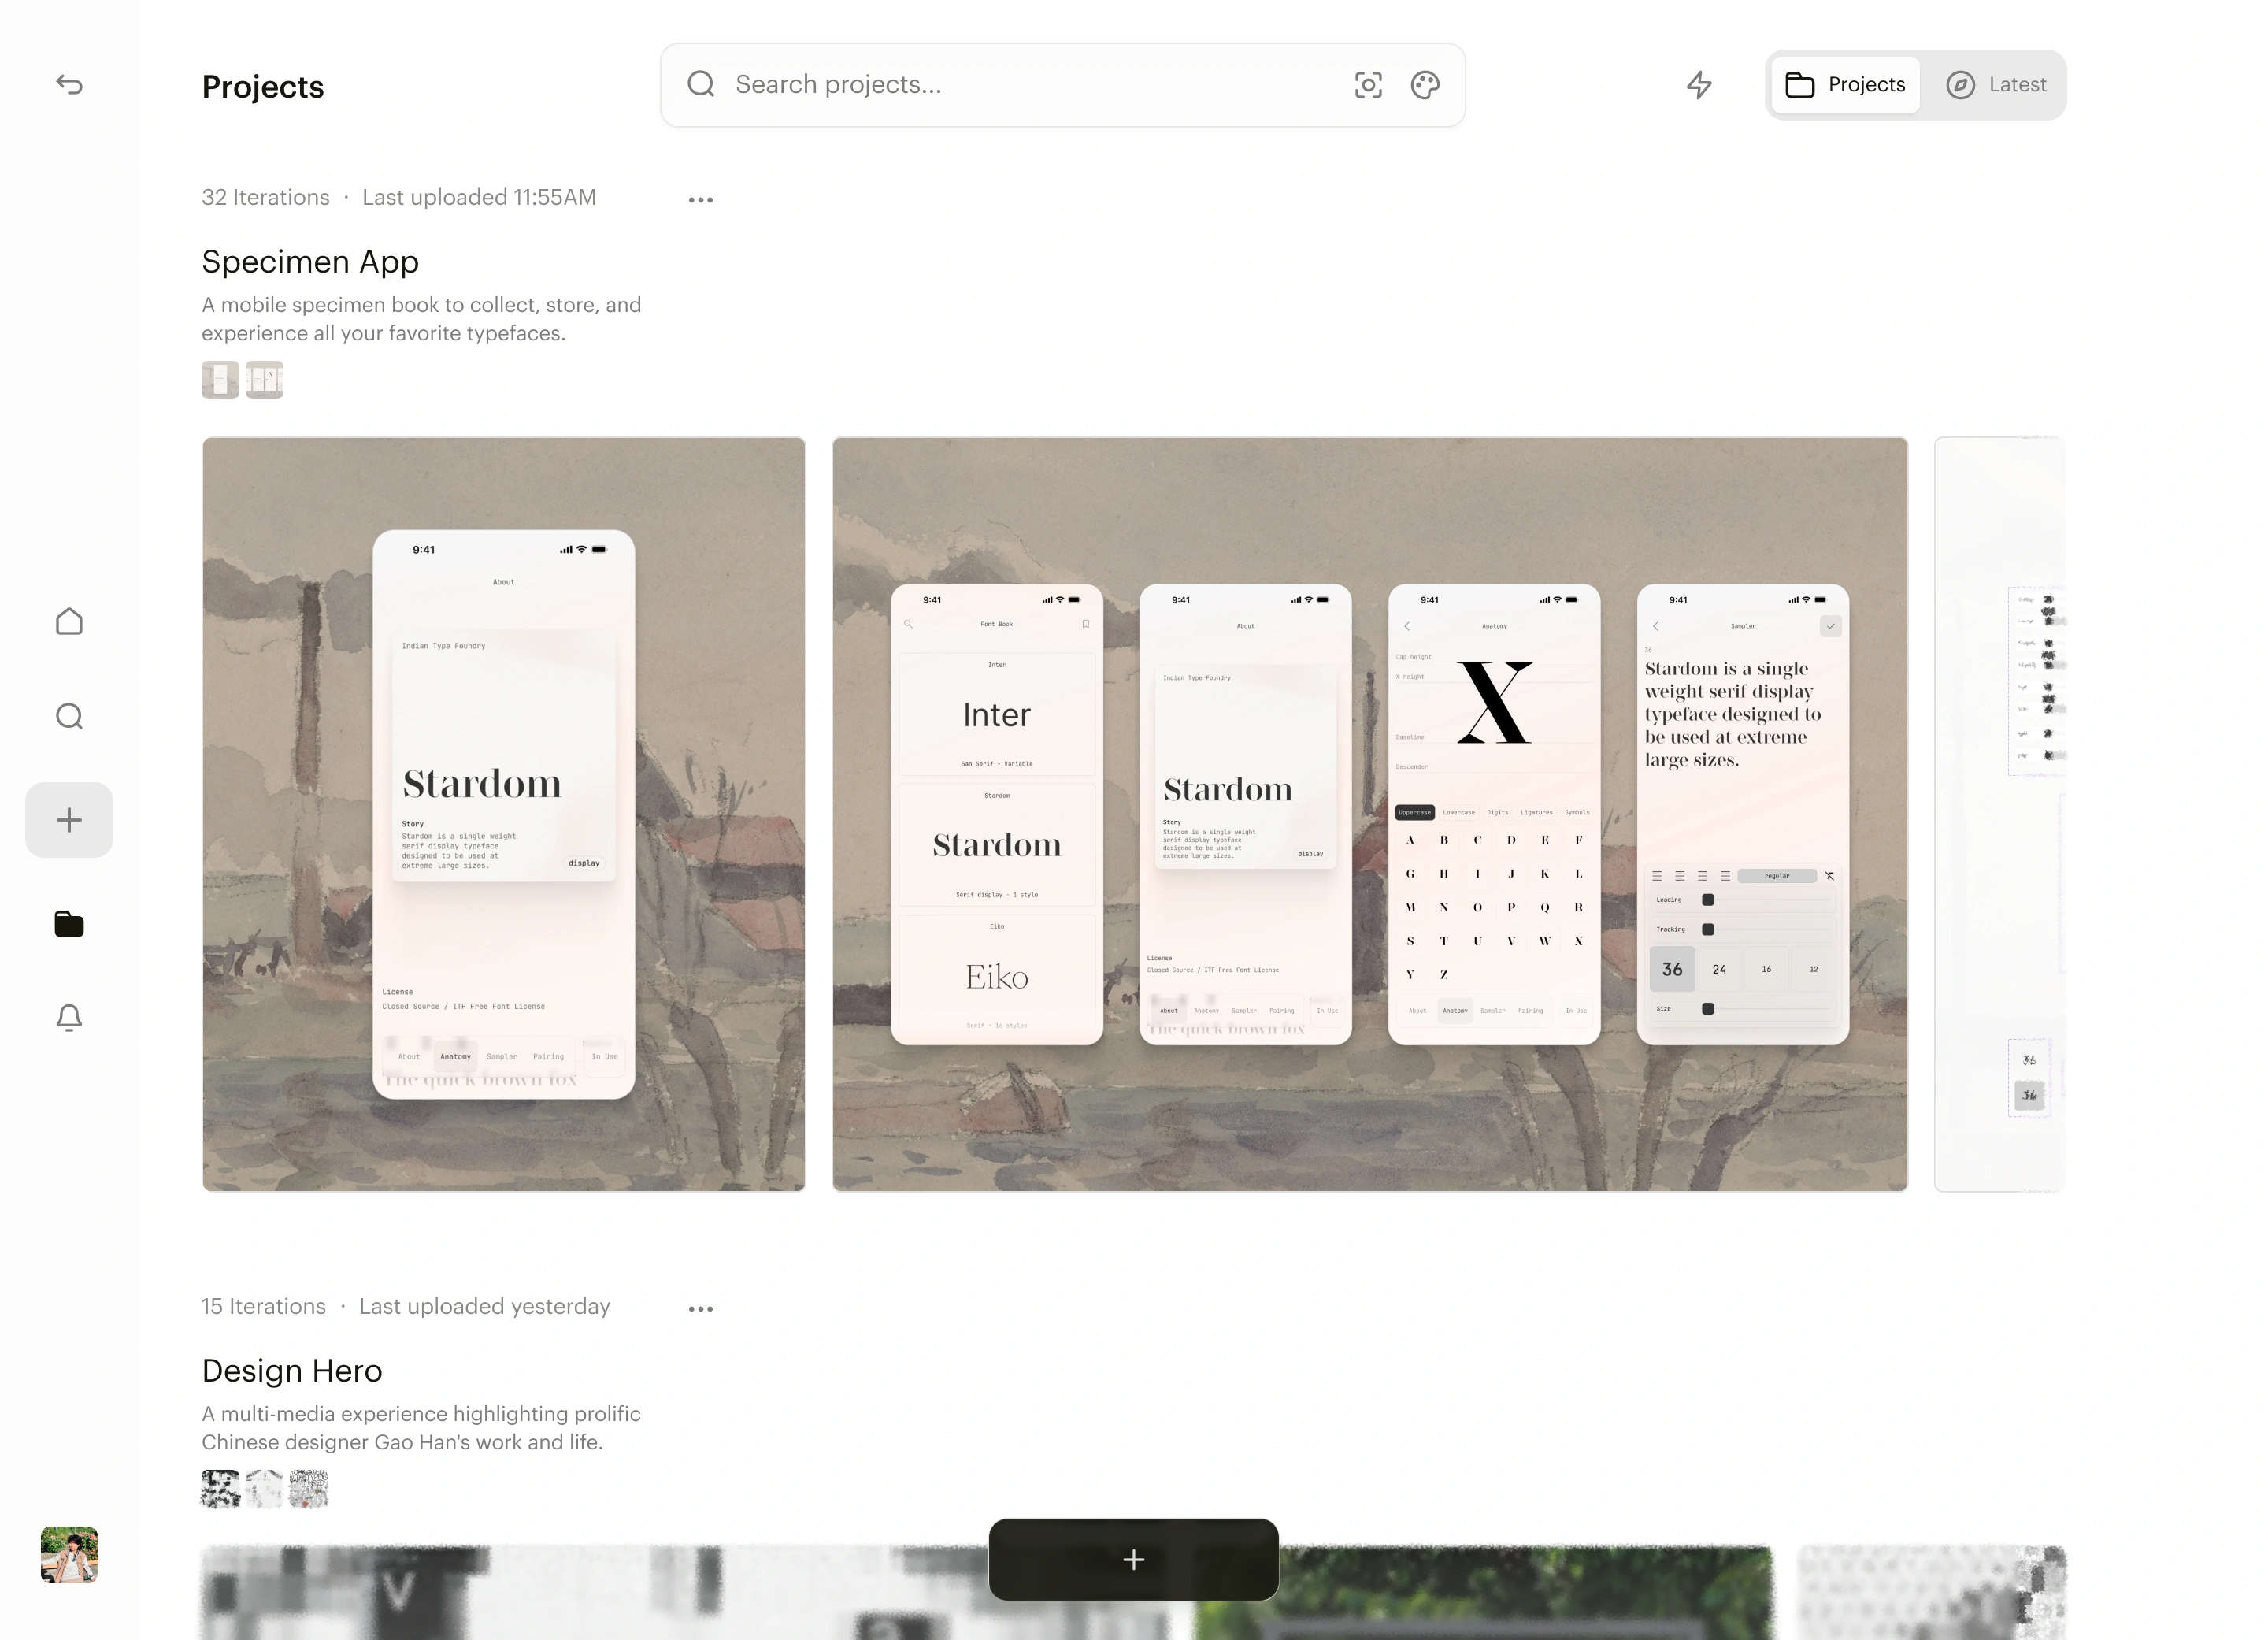2268x1640 pixels.
Task: Click the Specimen App description text
Action: 421,319
